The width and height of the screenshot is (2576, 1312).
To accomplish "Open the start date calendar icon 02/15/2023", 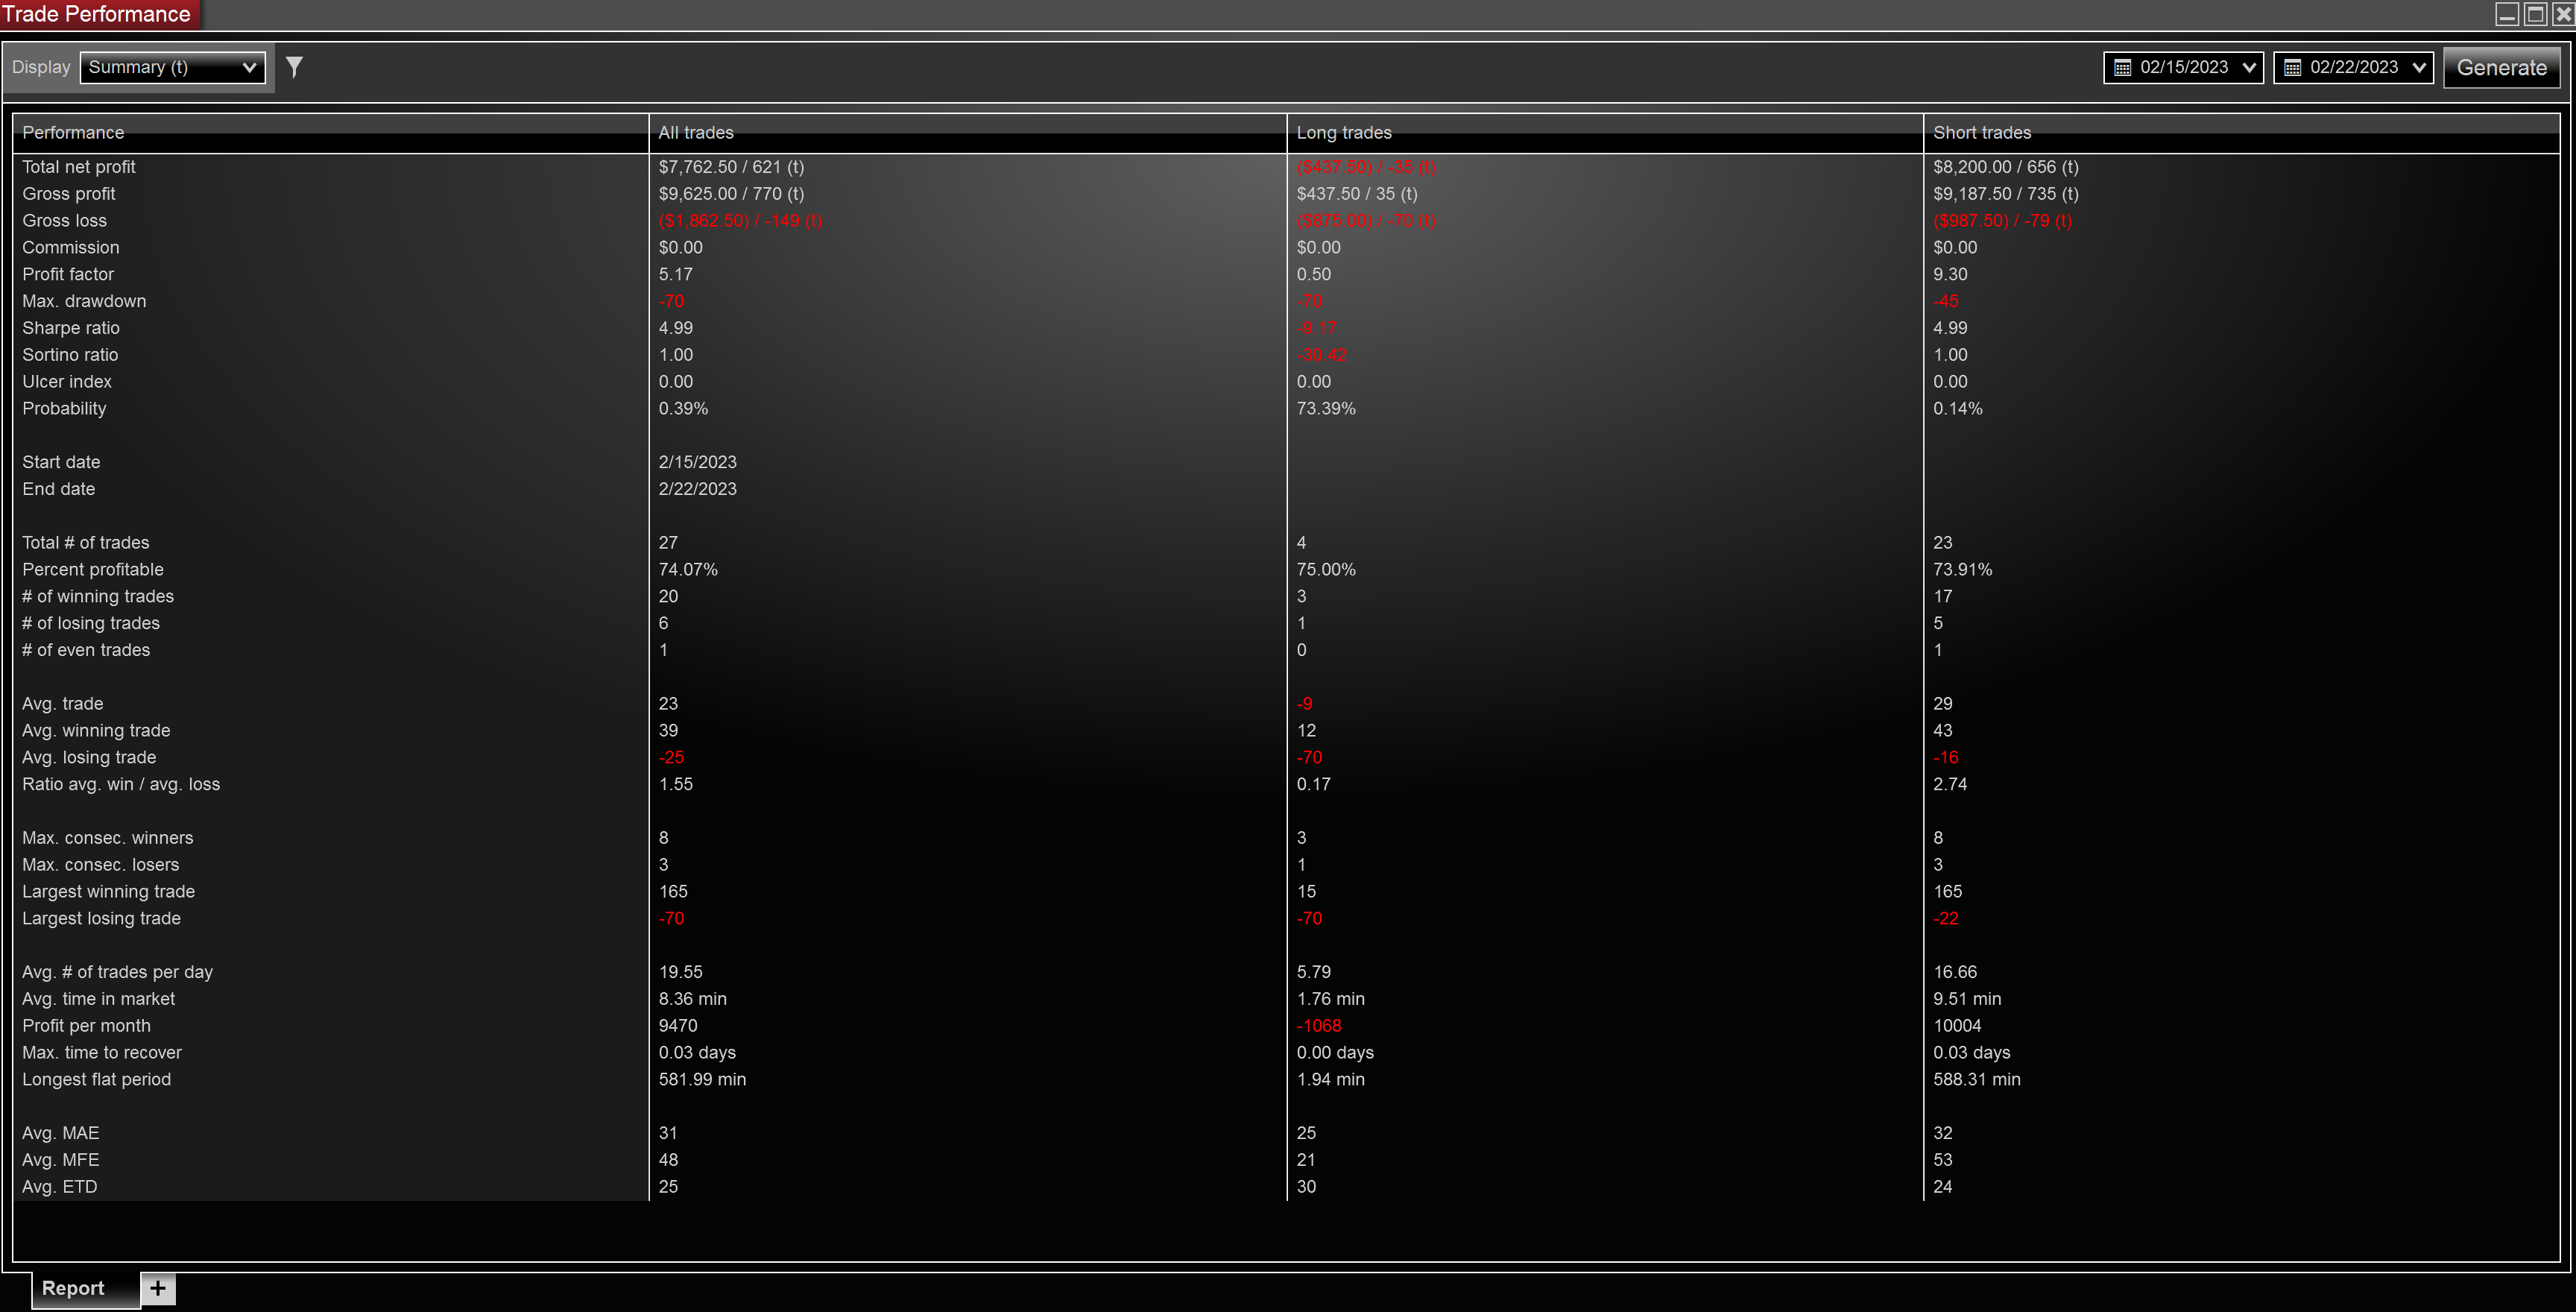I will [2122, 68].
